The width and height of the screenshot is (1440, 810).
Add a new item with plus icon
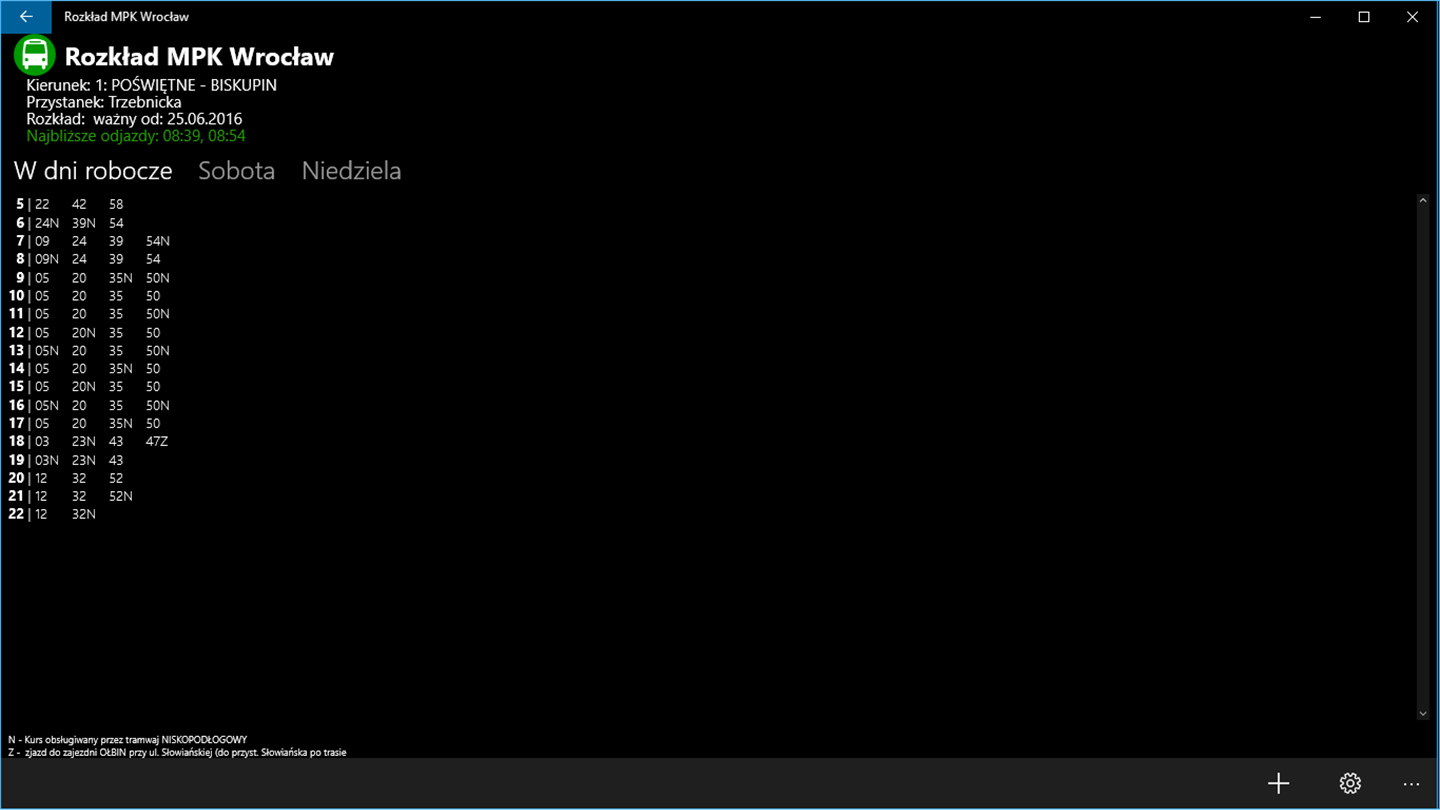[1278, 783]
